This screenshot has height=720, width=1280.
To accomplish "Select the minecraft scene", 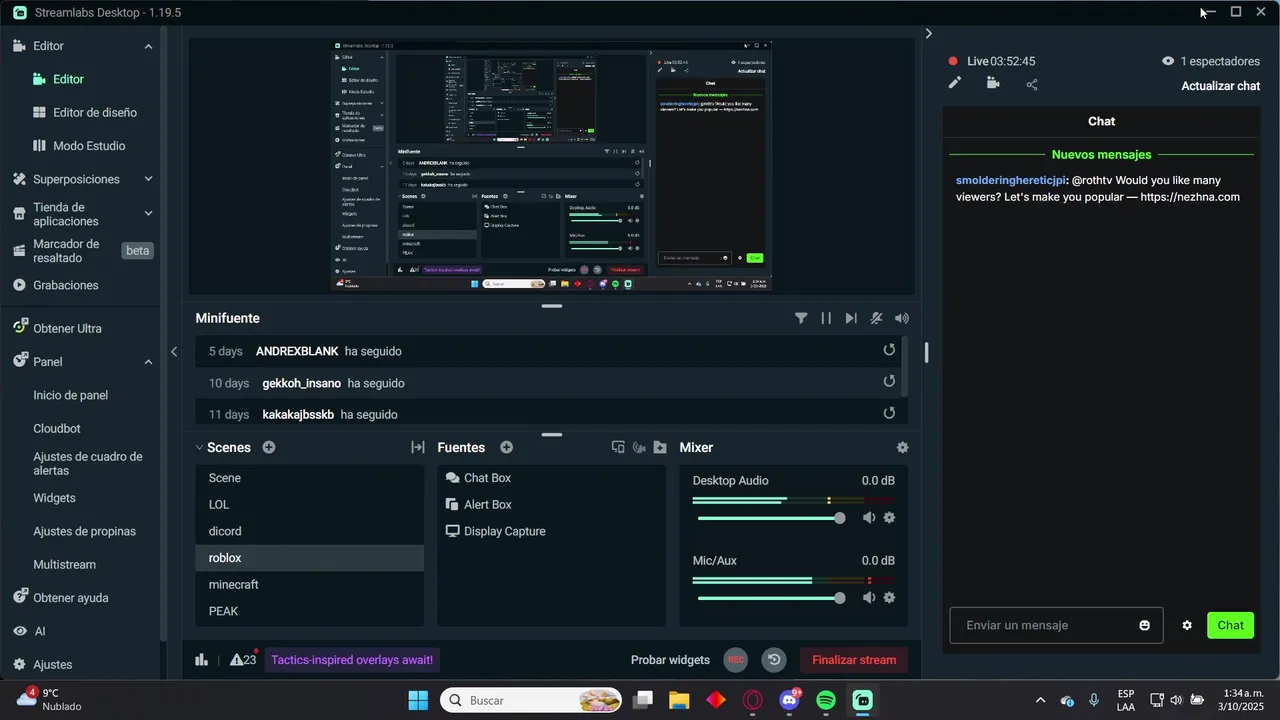I will 309,584.
